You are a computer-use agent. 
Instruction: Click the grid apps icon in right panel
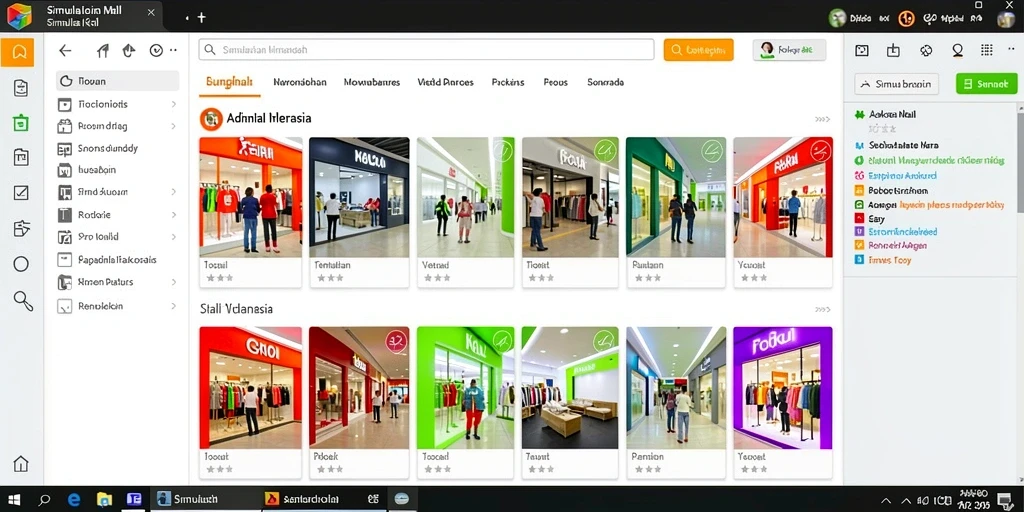(x=987, y=50)
